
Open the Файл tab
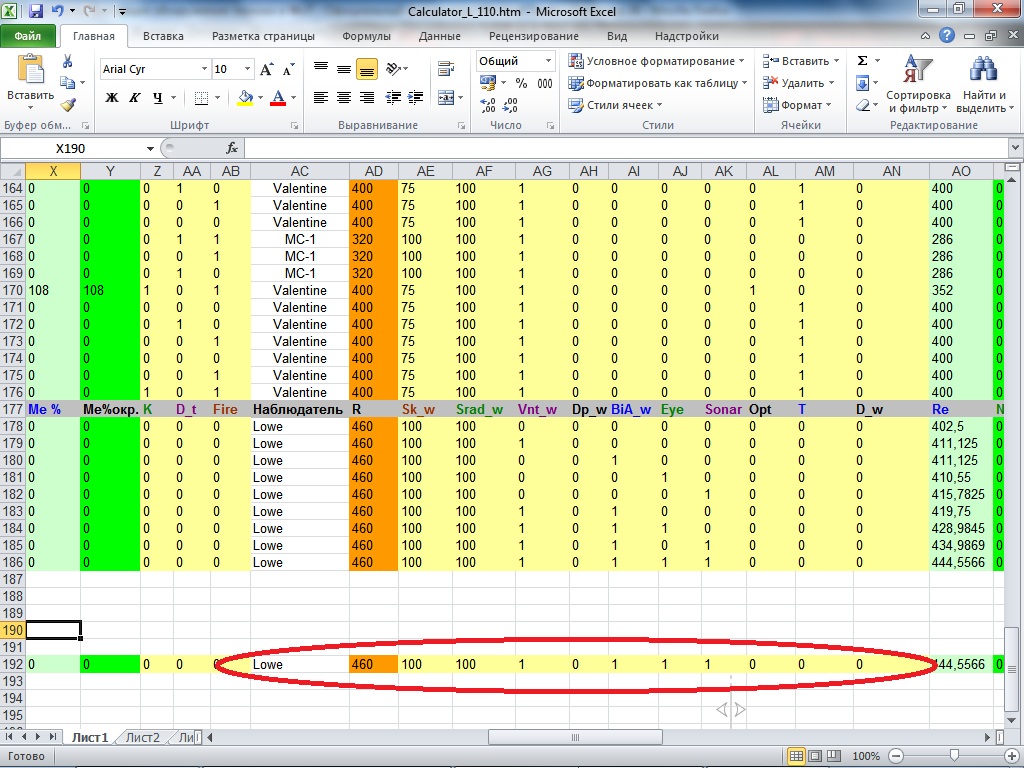[x=28, y=36]
